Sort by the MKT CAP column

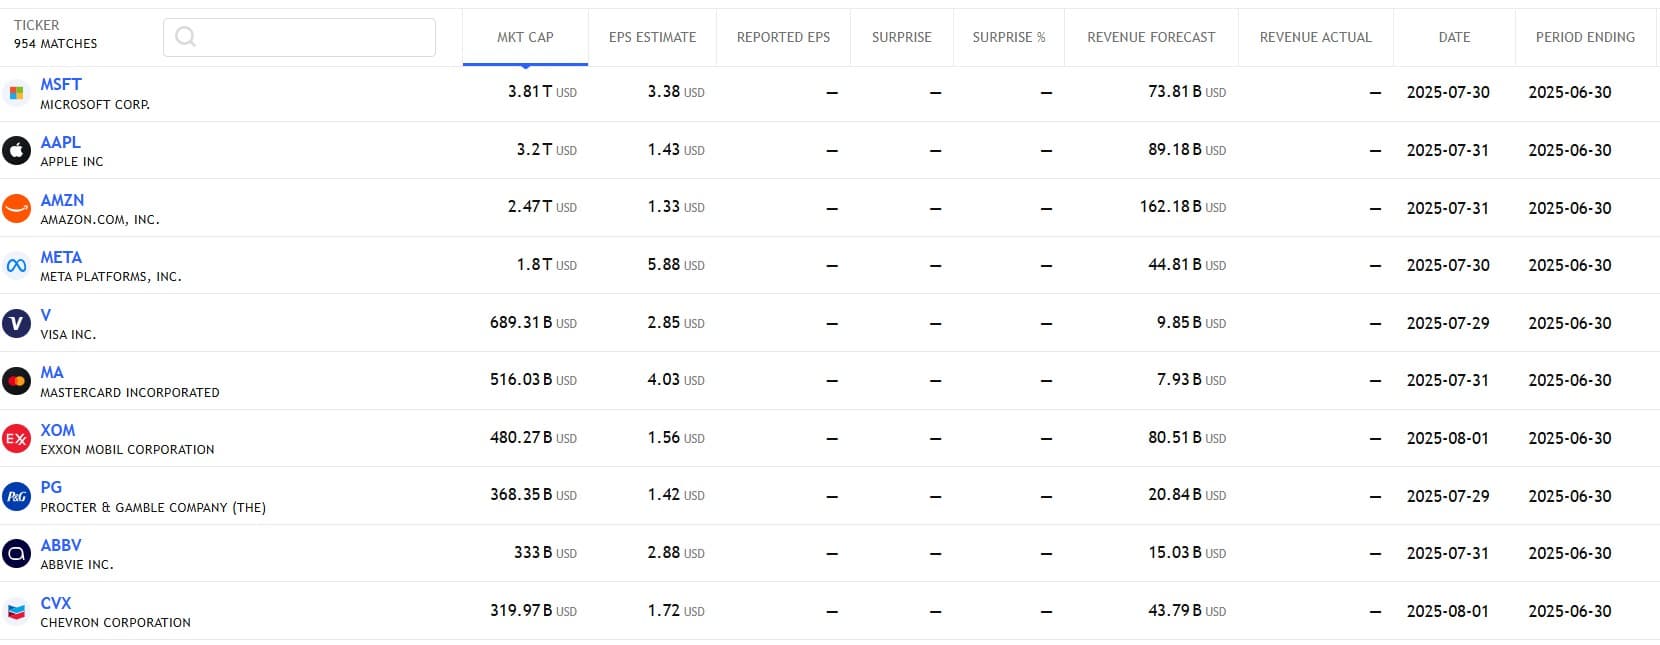coord(525,37)
